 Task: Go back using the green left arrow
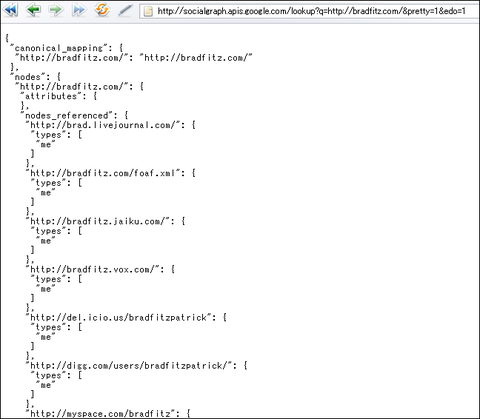[33, 10]
